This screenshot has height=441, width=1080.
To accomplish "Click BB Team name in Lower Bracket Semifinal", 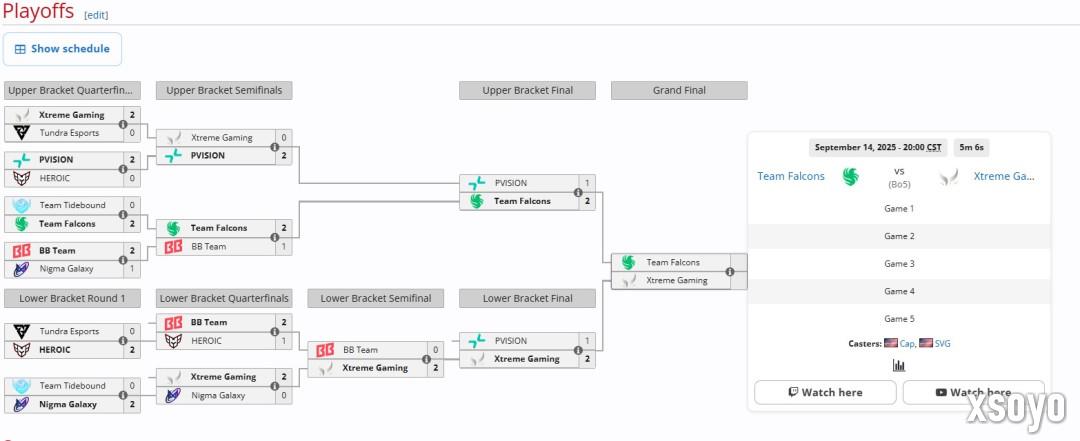I will click(x=360, y=350).
